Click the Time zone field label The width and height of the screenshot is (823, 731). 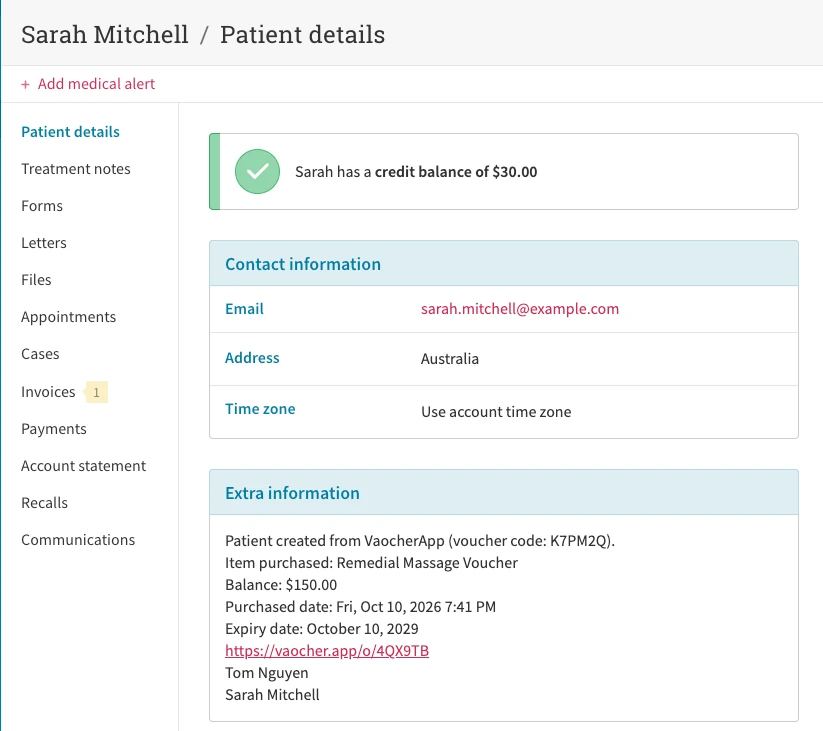tap(260, 409)
